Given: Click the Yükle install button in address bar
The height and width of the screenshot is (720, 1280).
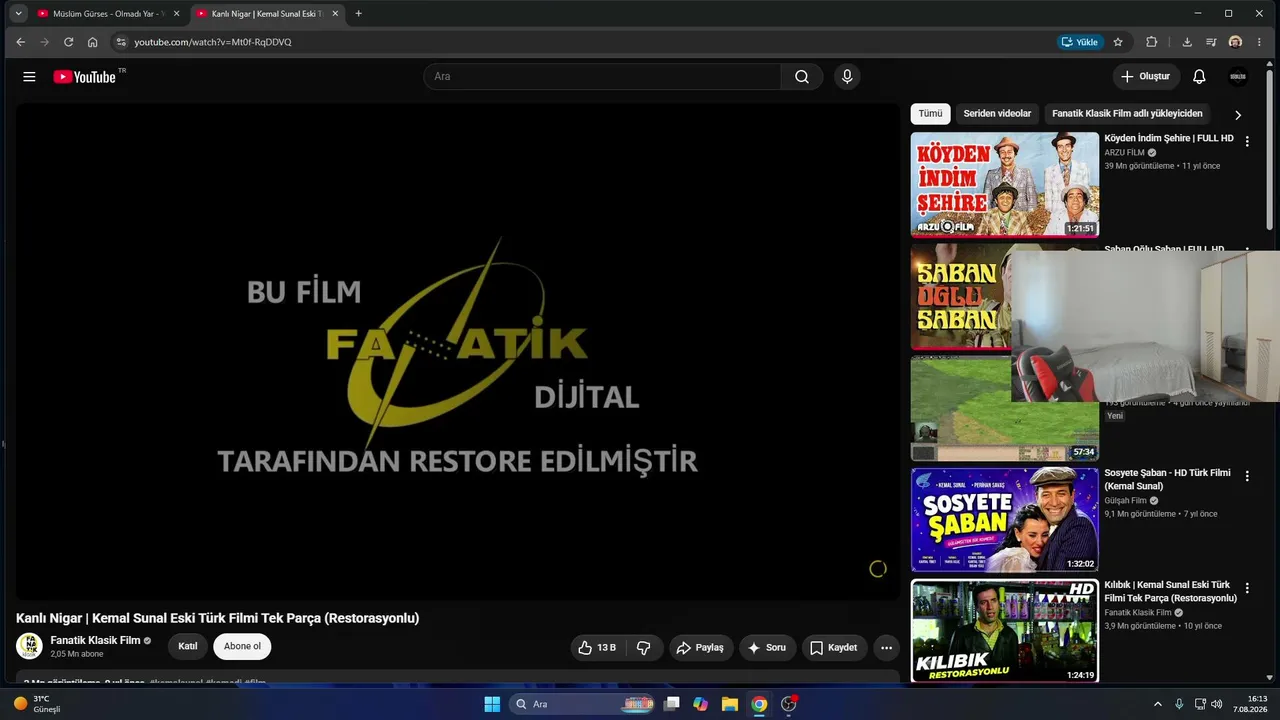Looking at the screenshot, I should pos(1080,42).
